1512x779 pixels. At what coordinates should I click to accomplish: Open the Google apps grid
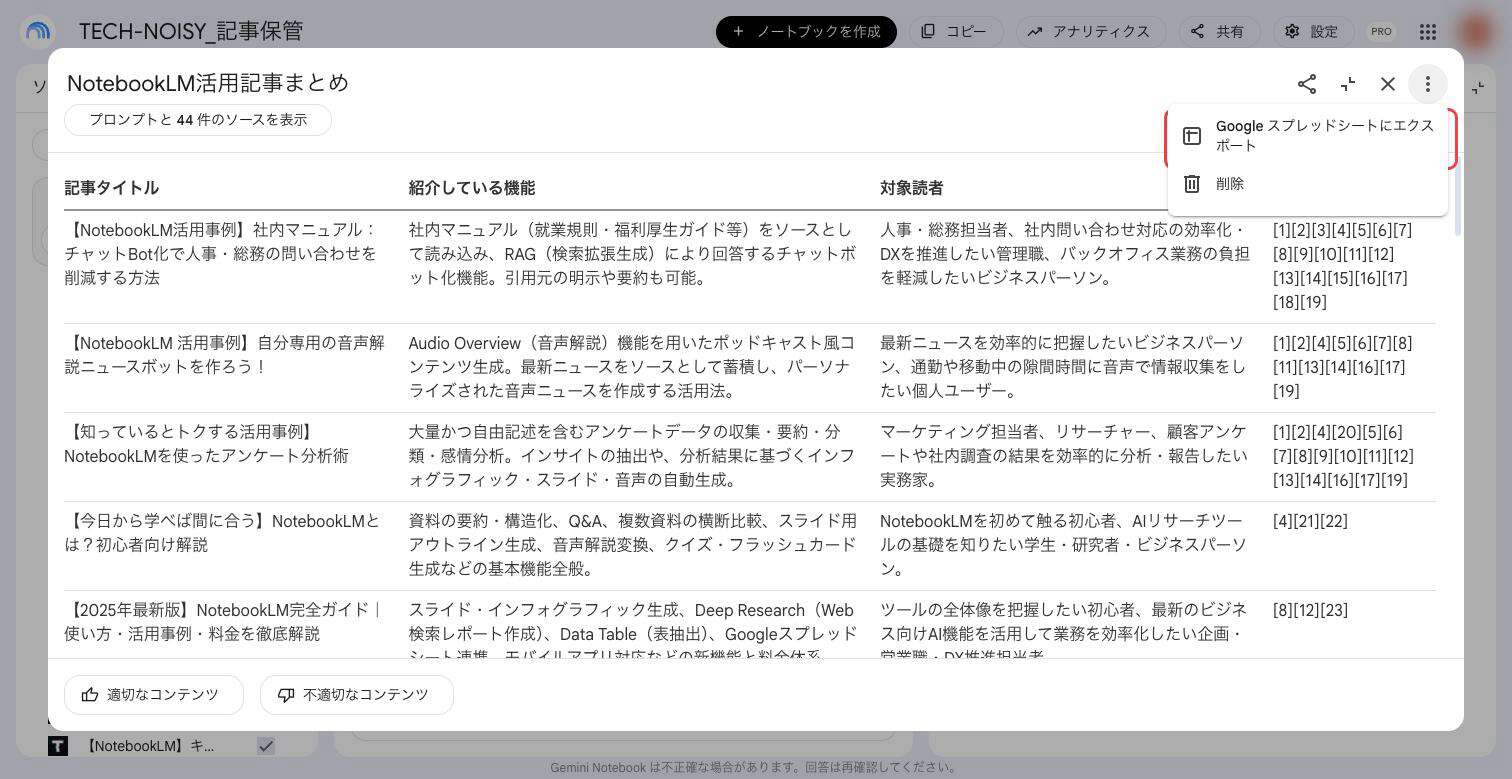(1428, 31)
